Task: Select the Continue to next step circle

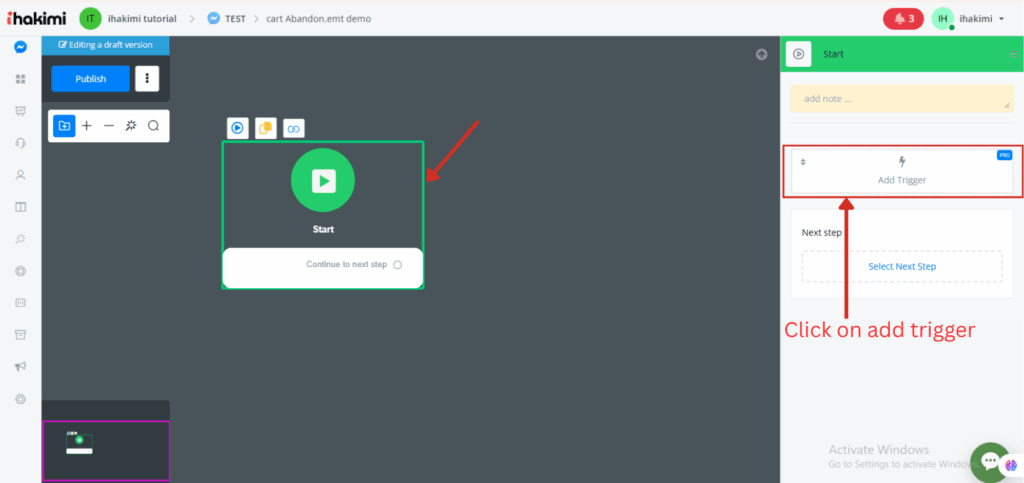Action: coord(397,265)
